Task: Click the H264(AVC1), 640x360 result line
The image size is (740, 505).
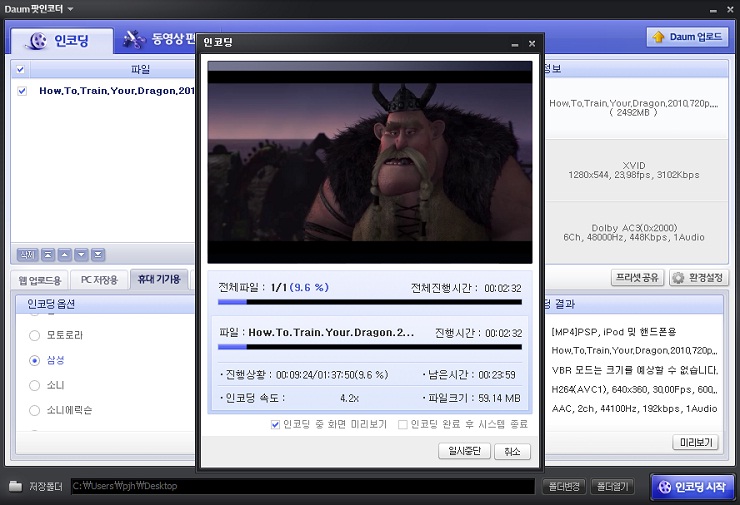Action: tap(634, 389)
